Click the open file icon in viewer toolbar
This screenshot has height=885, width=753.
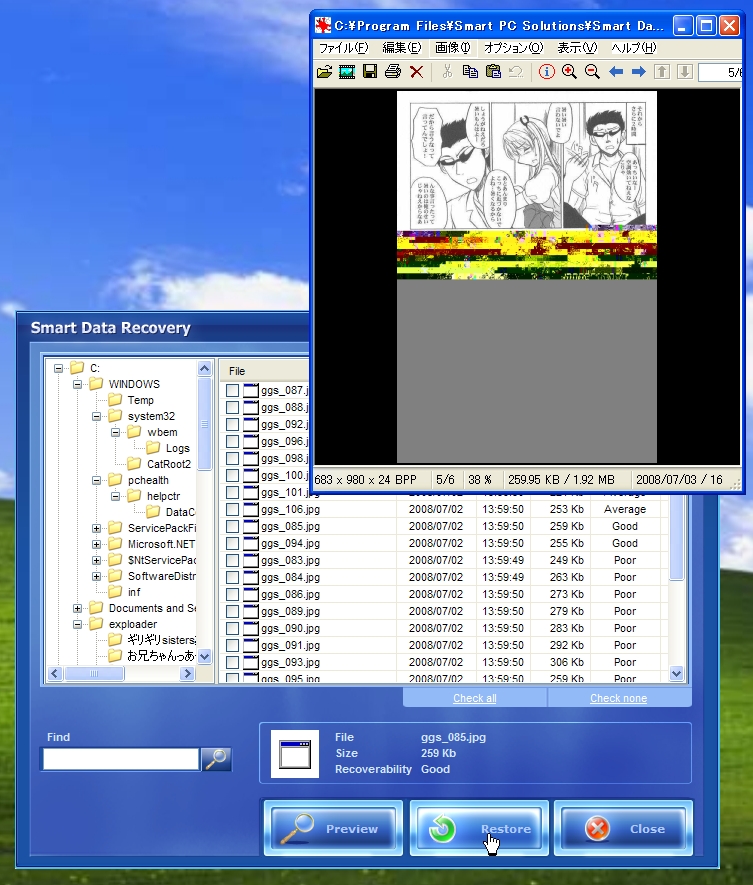coord(325,72)
